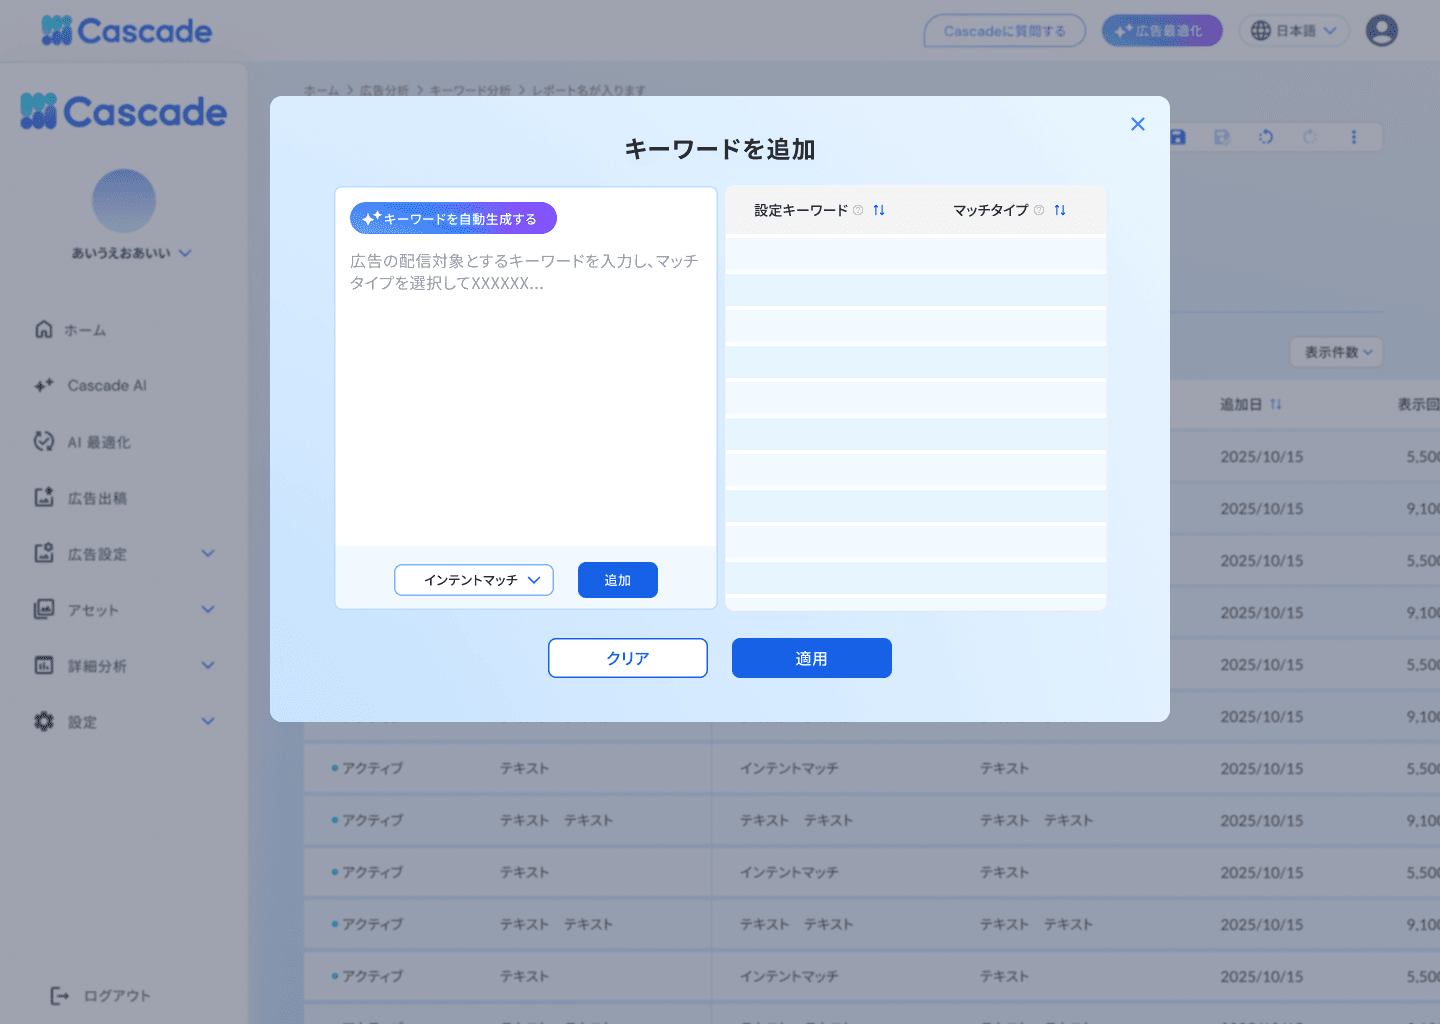Open the 表示件数 dropdown

(1336, 352)
